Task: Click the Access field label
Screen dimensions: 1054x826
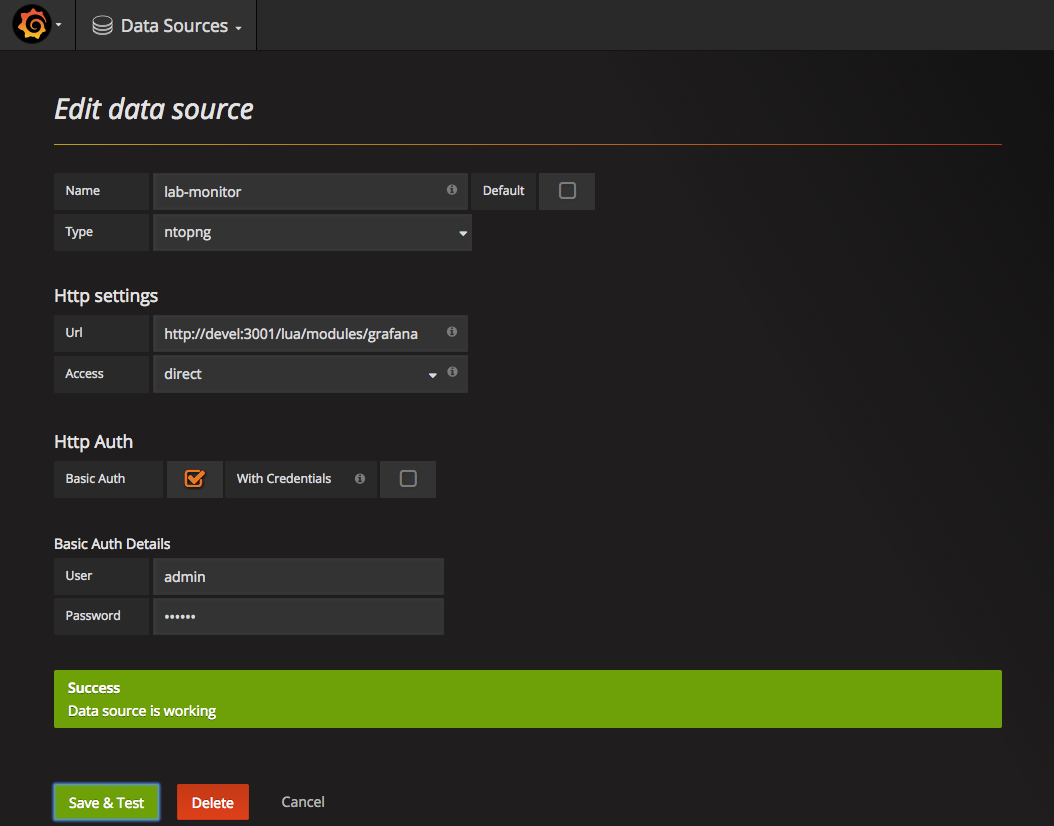Action: (x=85, y=374)
